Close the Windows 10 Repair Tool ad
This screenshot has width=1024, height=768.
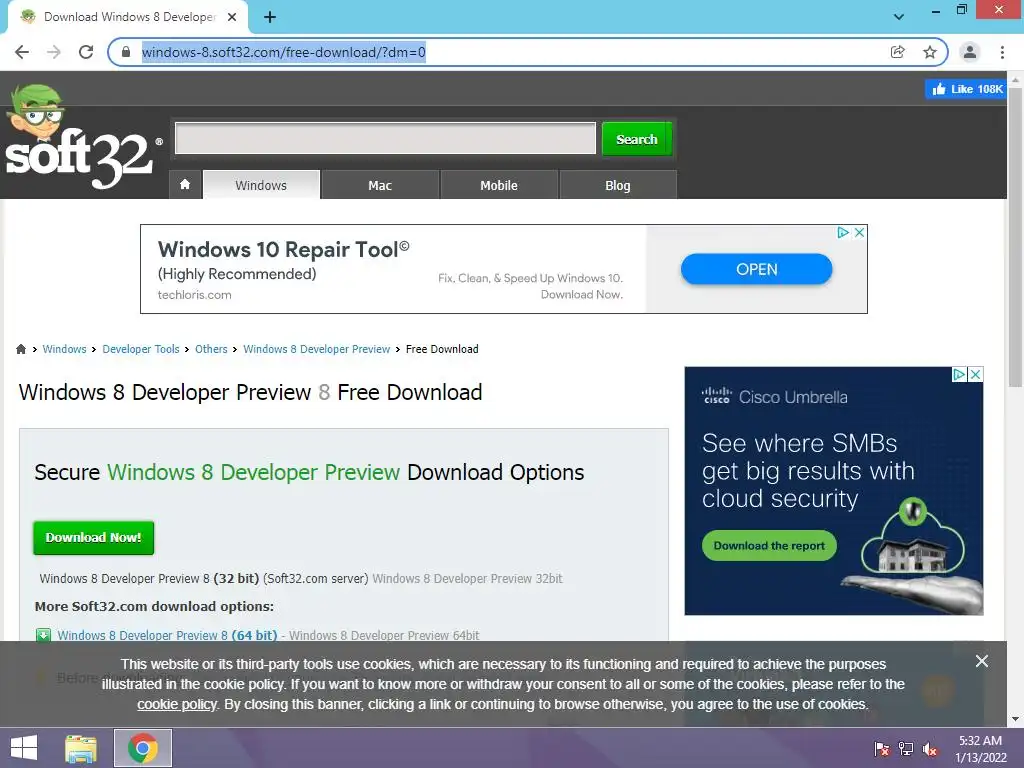click(x=859, y=232)
